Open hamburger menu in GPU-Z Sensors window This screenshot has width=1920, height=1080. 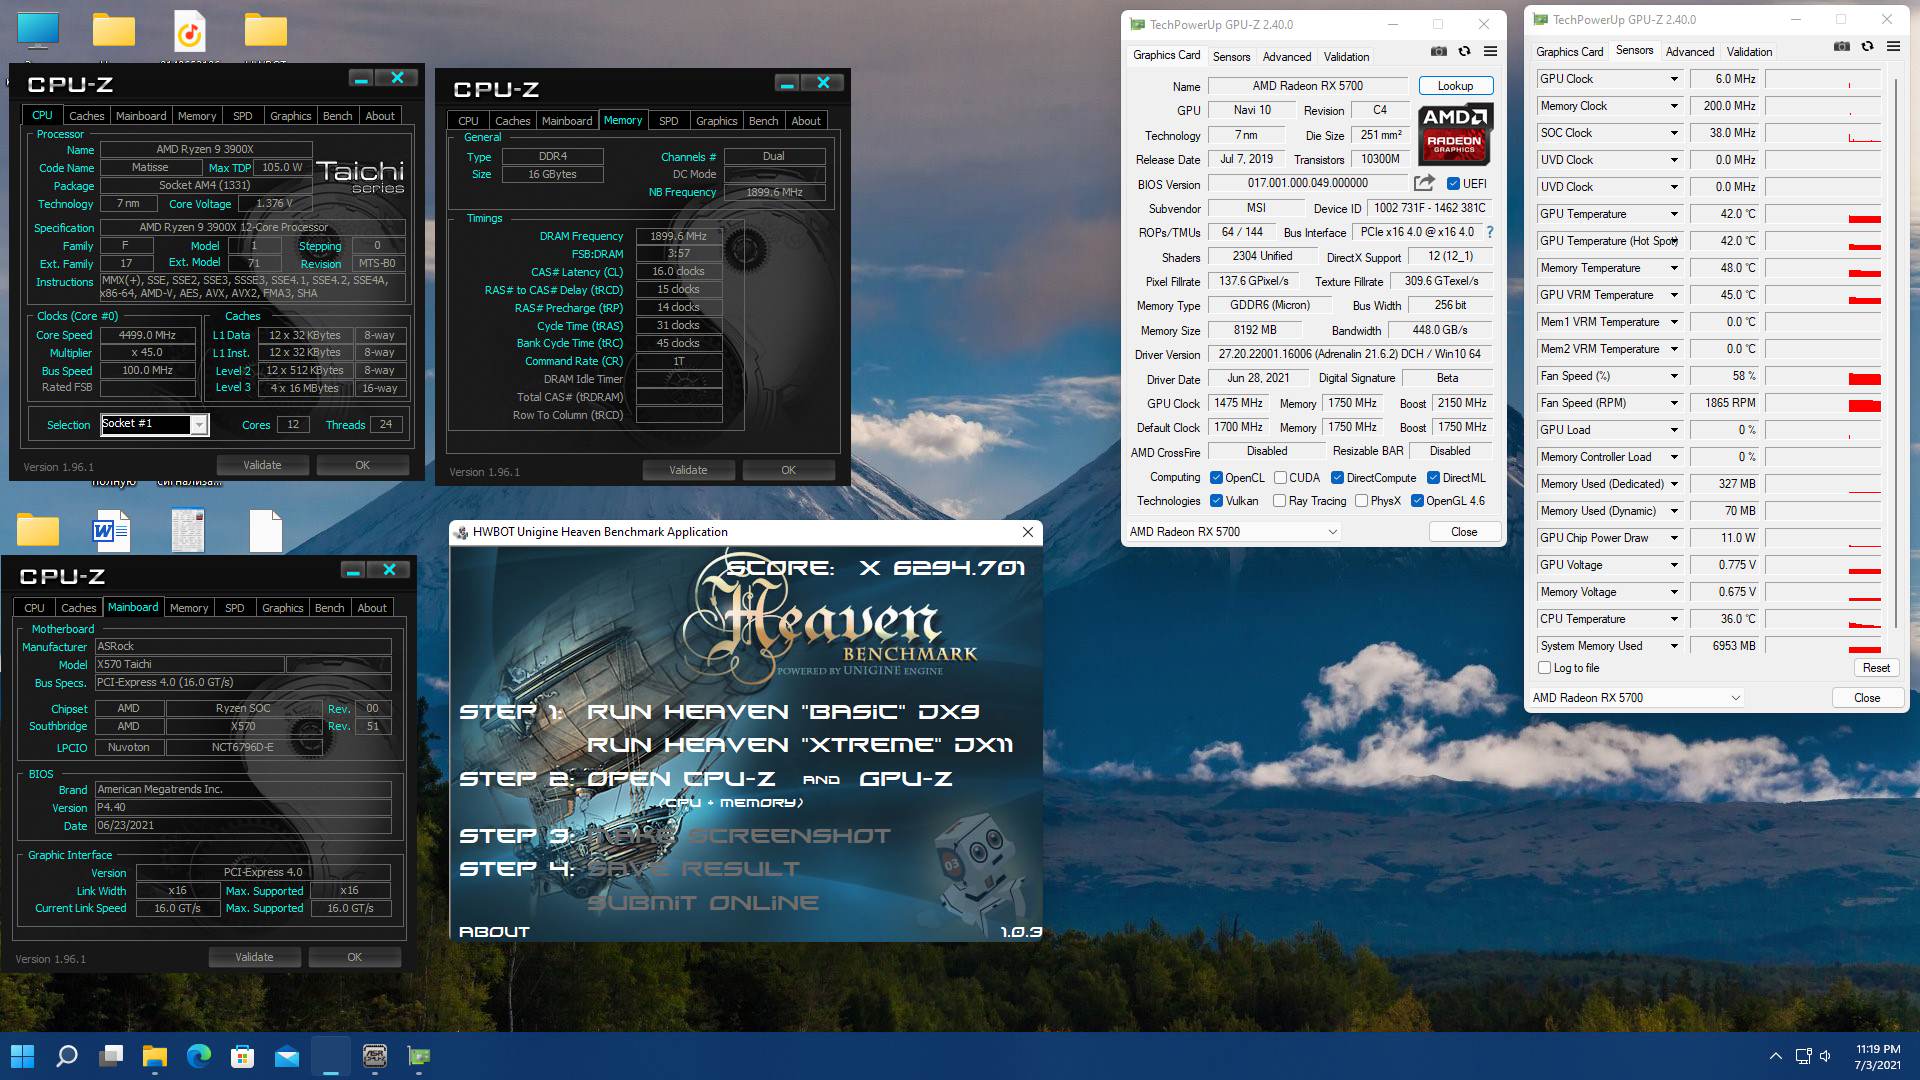coord(1893,46)
